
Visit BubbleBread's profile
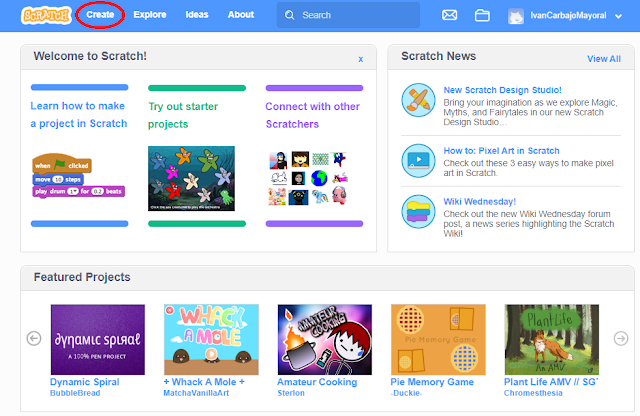point(75,393)
